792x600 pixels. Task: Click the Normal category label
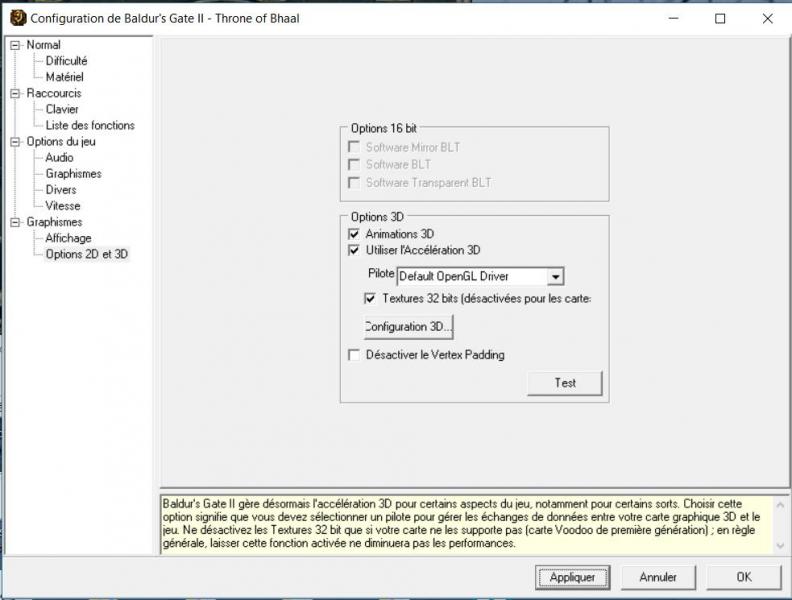pyautogui.click(x=43, y=45)
